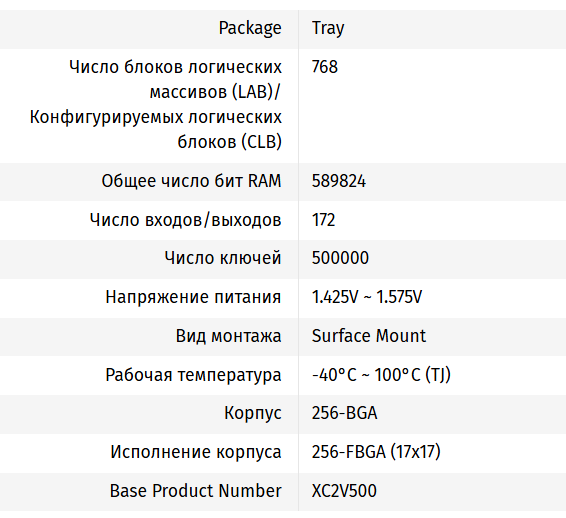The image size is (566, 518).
Task: Select the Общее число бит RAM label
Action: [x=191, y=181]
